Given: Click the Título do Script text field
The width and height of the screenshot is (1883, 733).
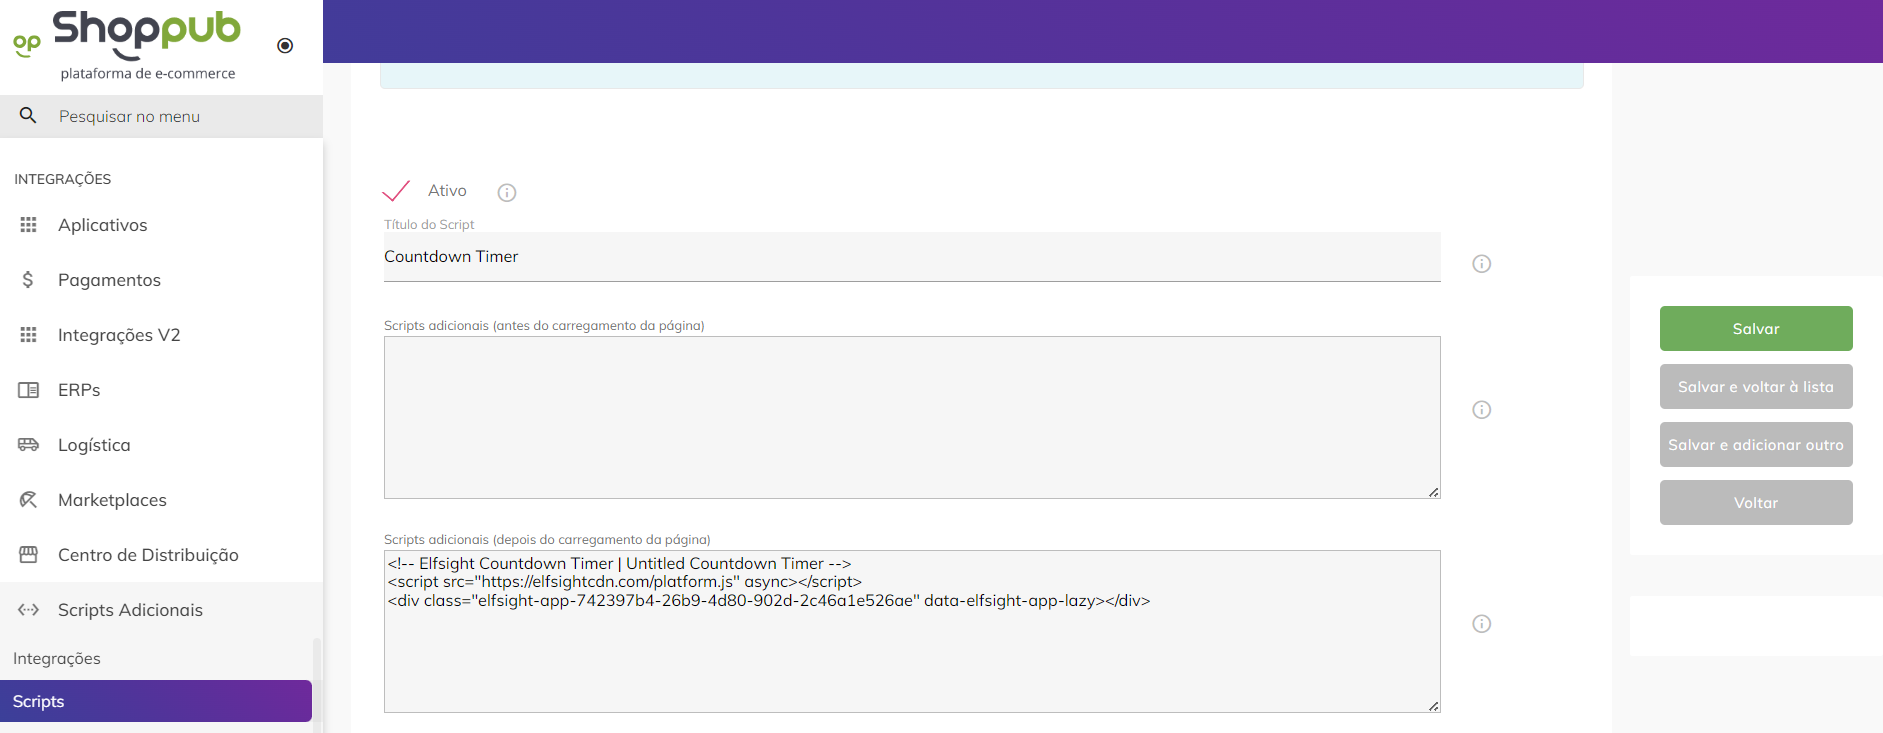Looking at the screenshot, I should pyautogui.click(x=910, y=257).
